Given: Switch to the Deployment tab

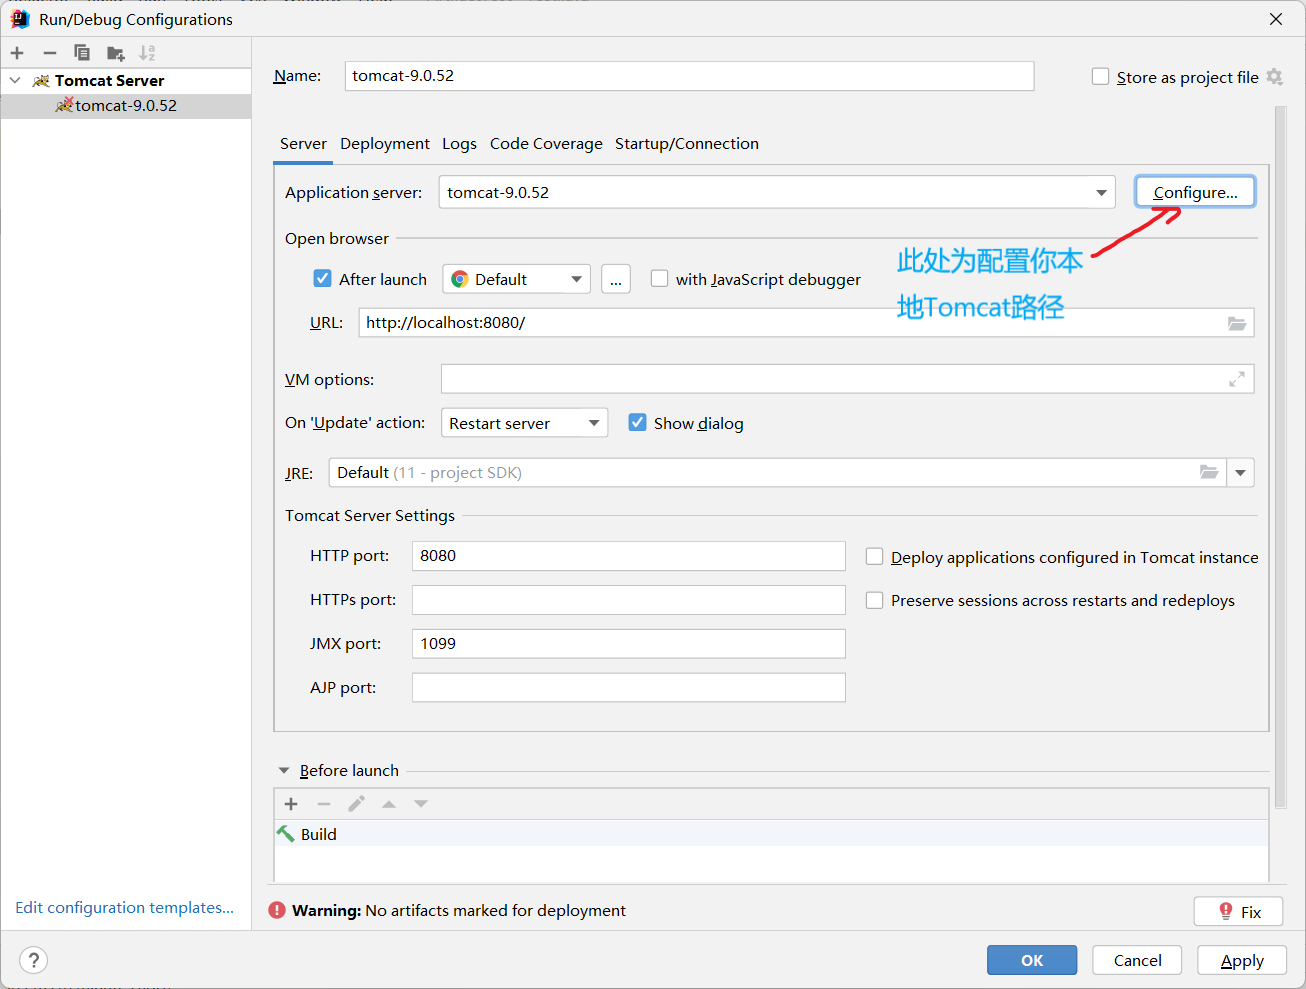Looking at the screenshot, I should [385, 144].
